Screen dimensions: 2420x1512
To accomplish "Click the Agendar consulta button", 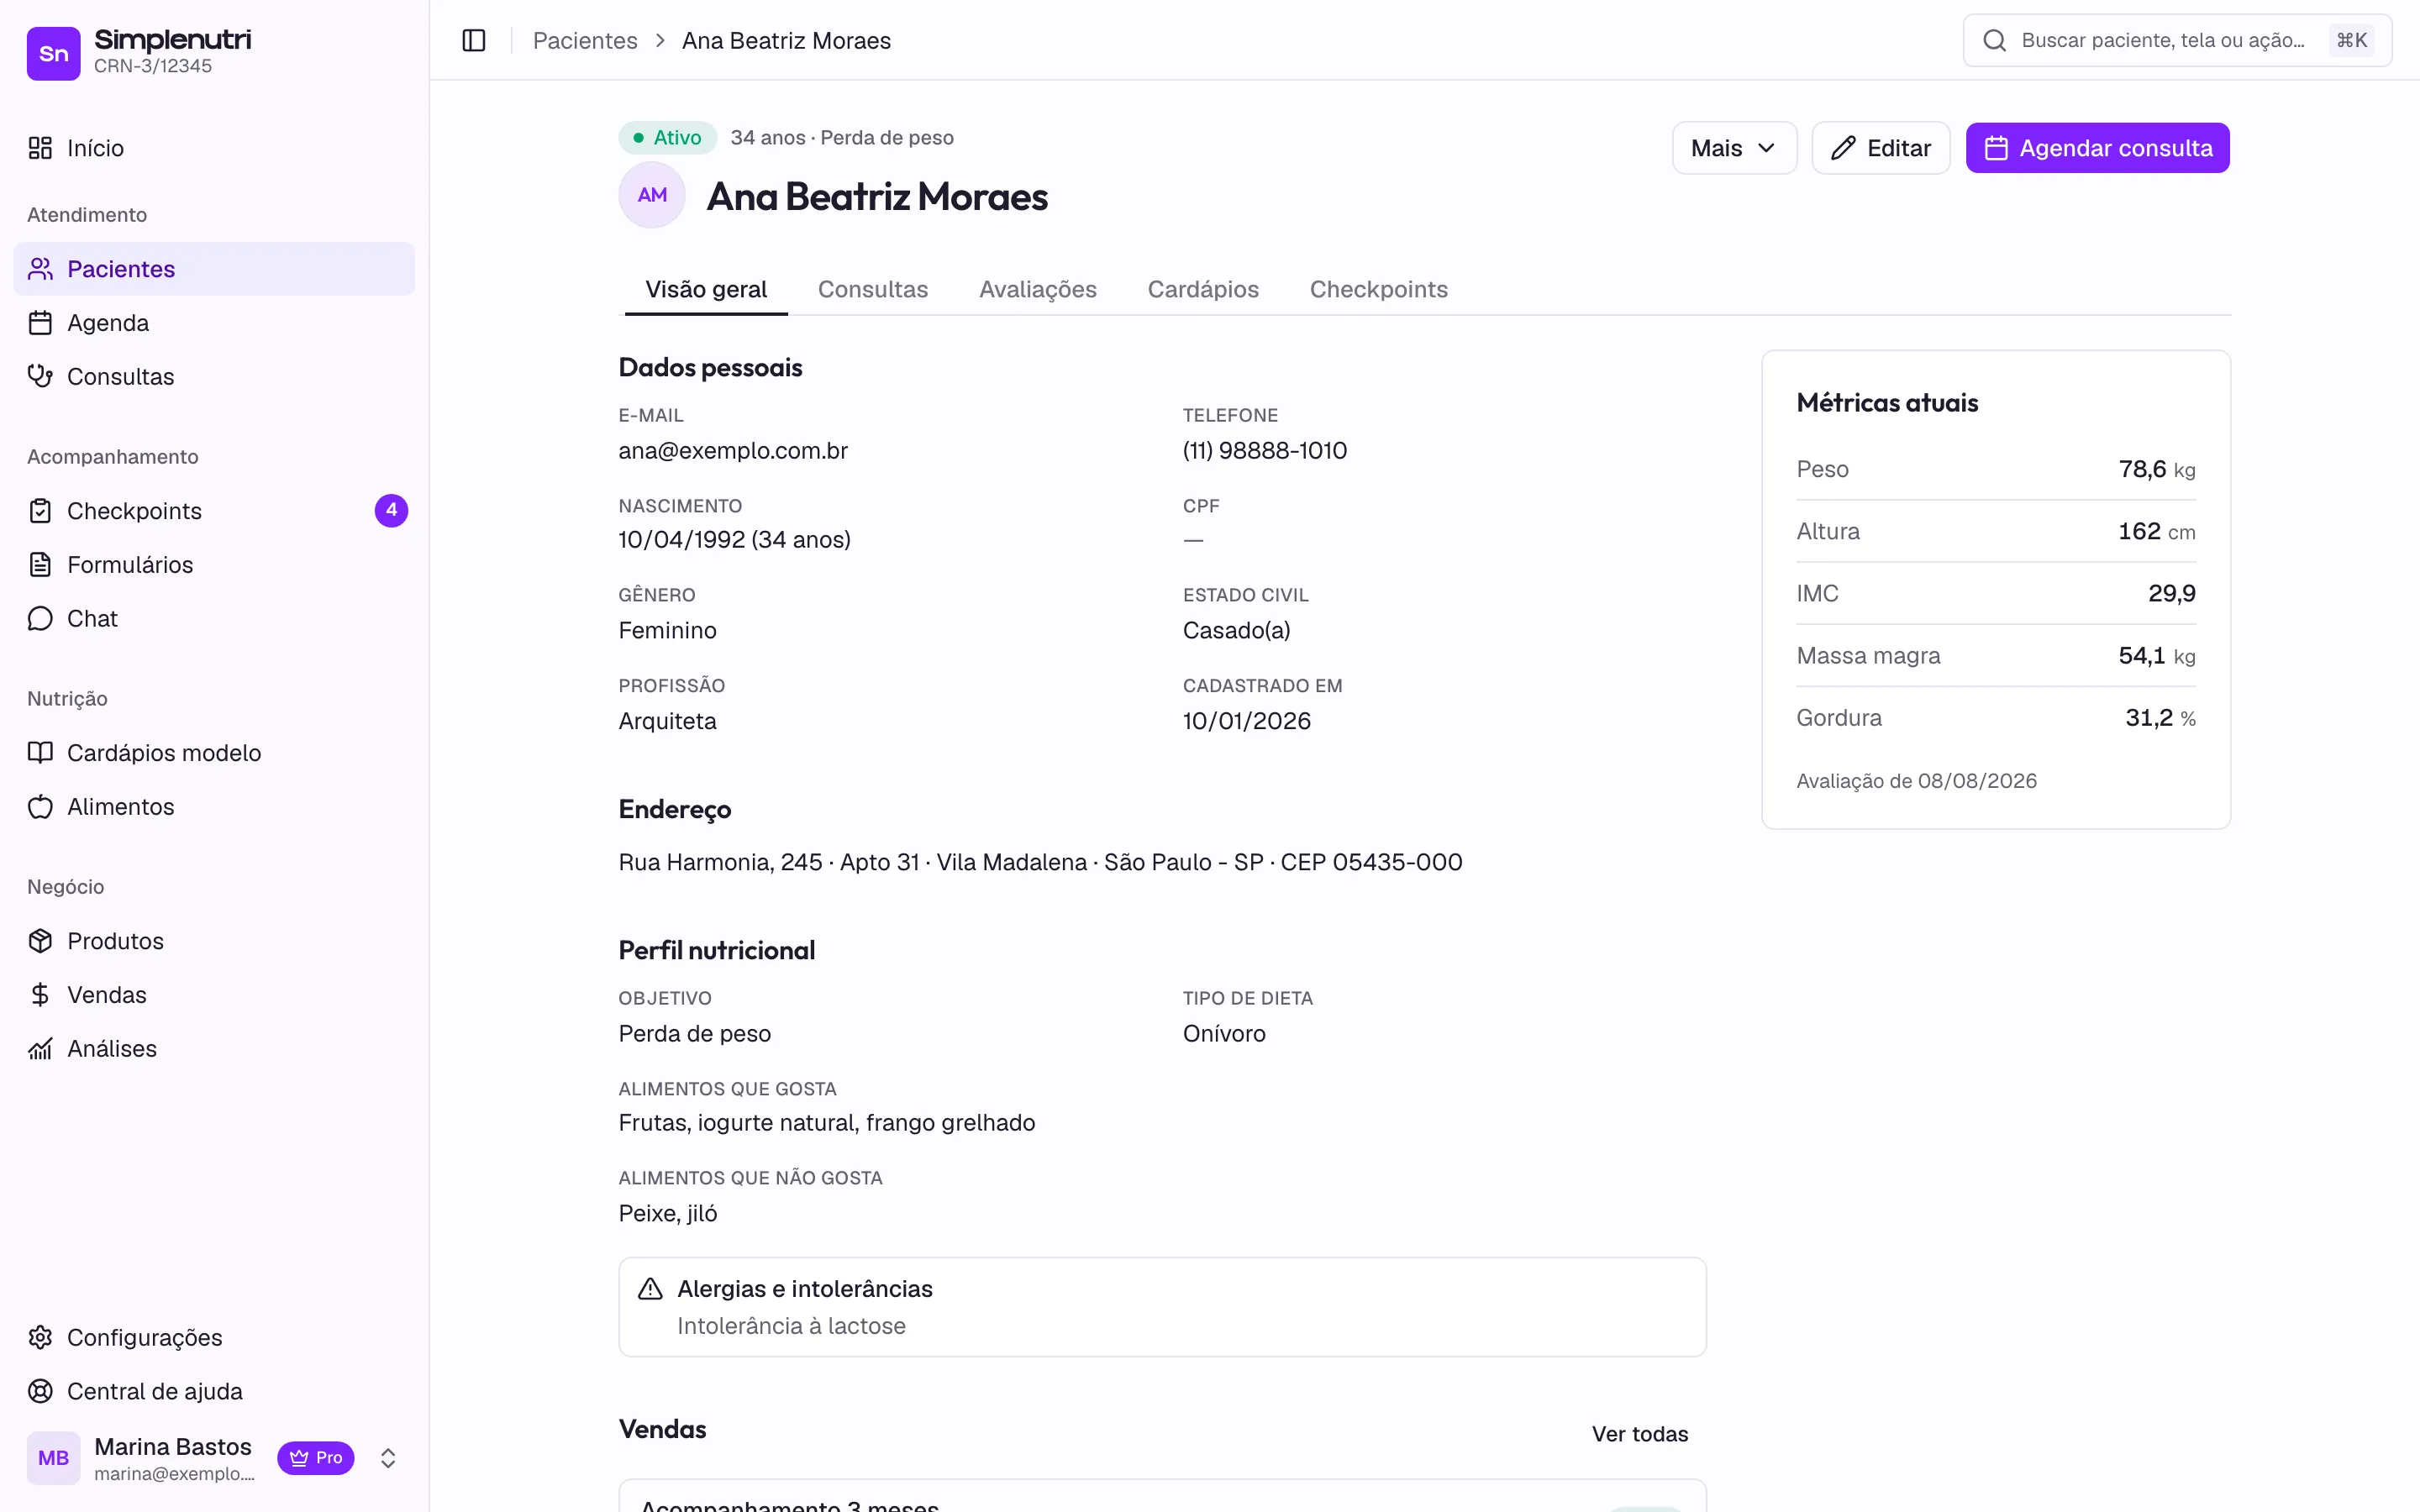I will pyautogui.click(x=2097, y=148).
